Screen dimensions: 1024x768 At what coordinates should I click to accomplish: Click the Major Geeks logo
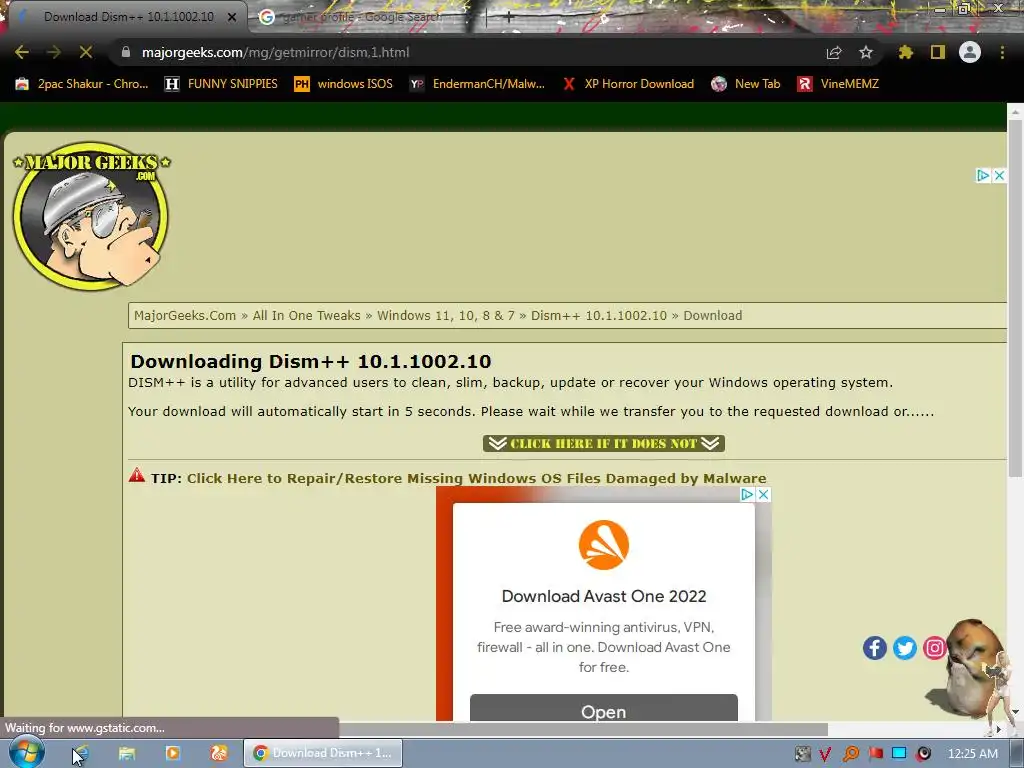pyautogui.click(x=91, y=216)
